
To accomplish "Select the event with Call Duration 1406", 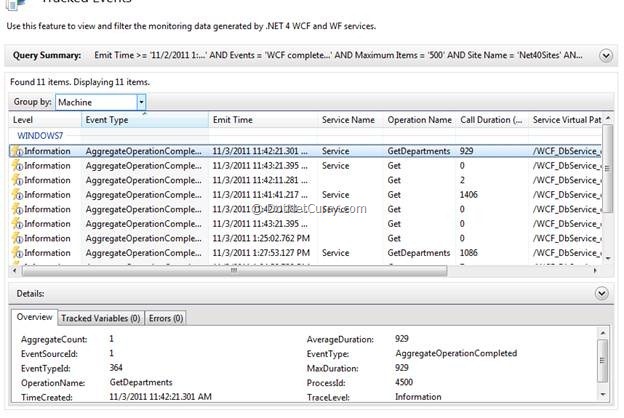I will [x=305, y=195].
